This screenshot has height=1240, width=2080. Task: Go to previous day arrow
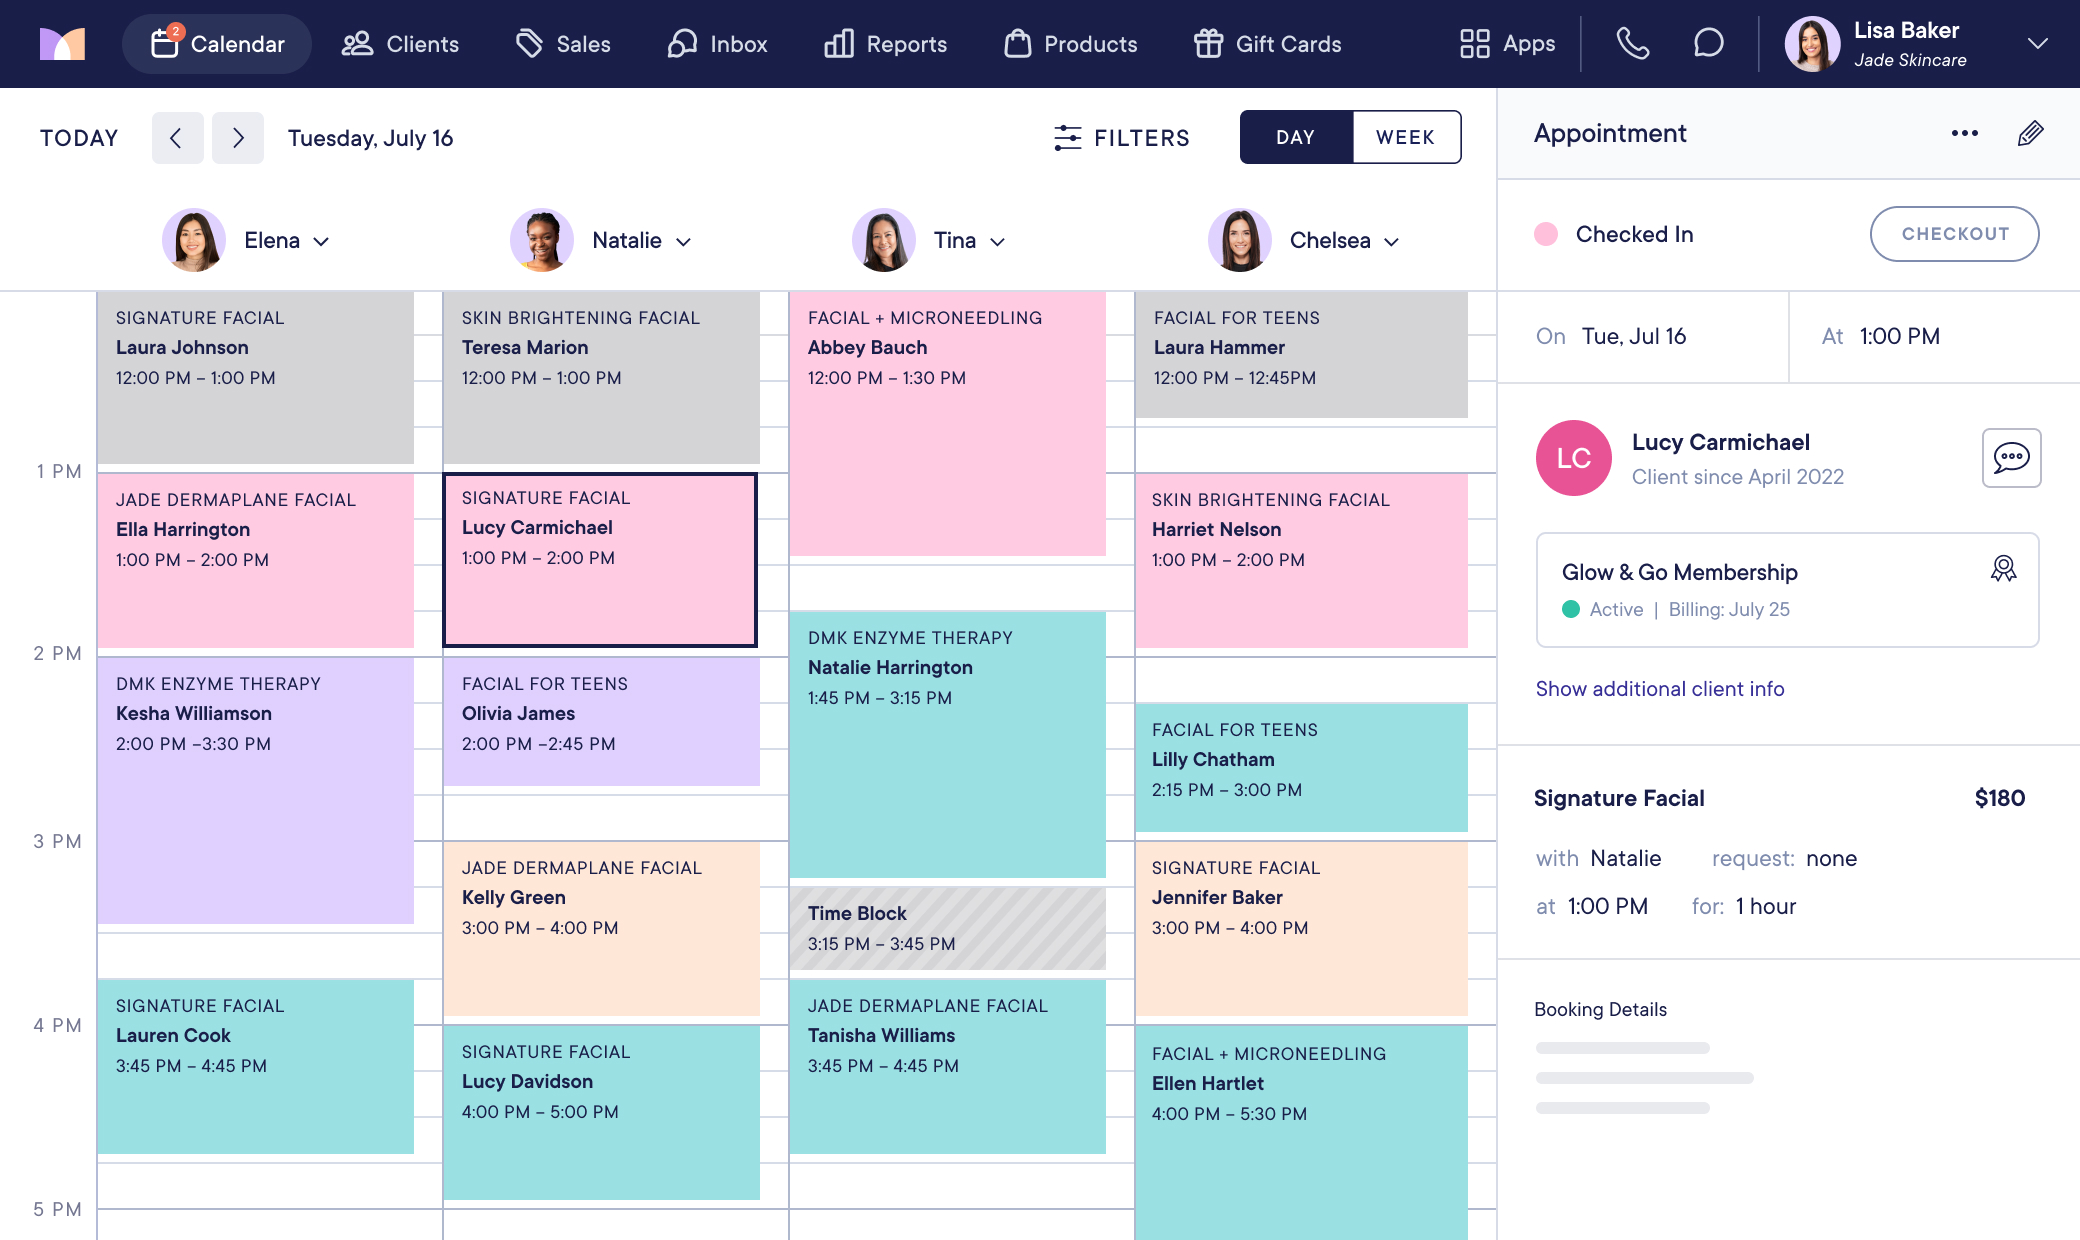pos(177,138)
